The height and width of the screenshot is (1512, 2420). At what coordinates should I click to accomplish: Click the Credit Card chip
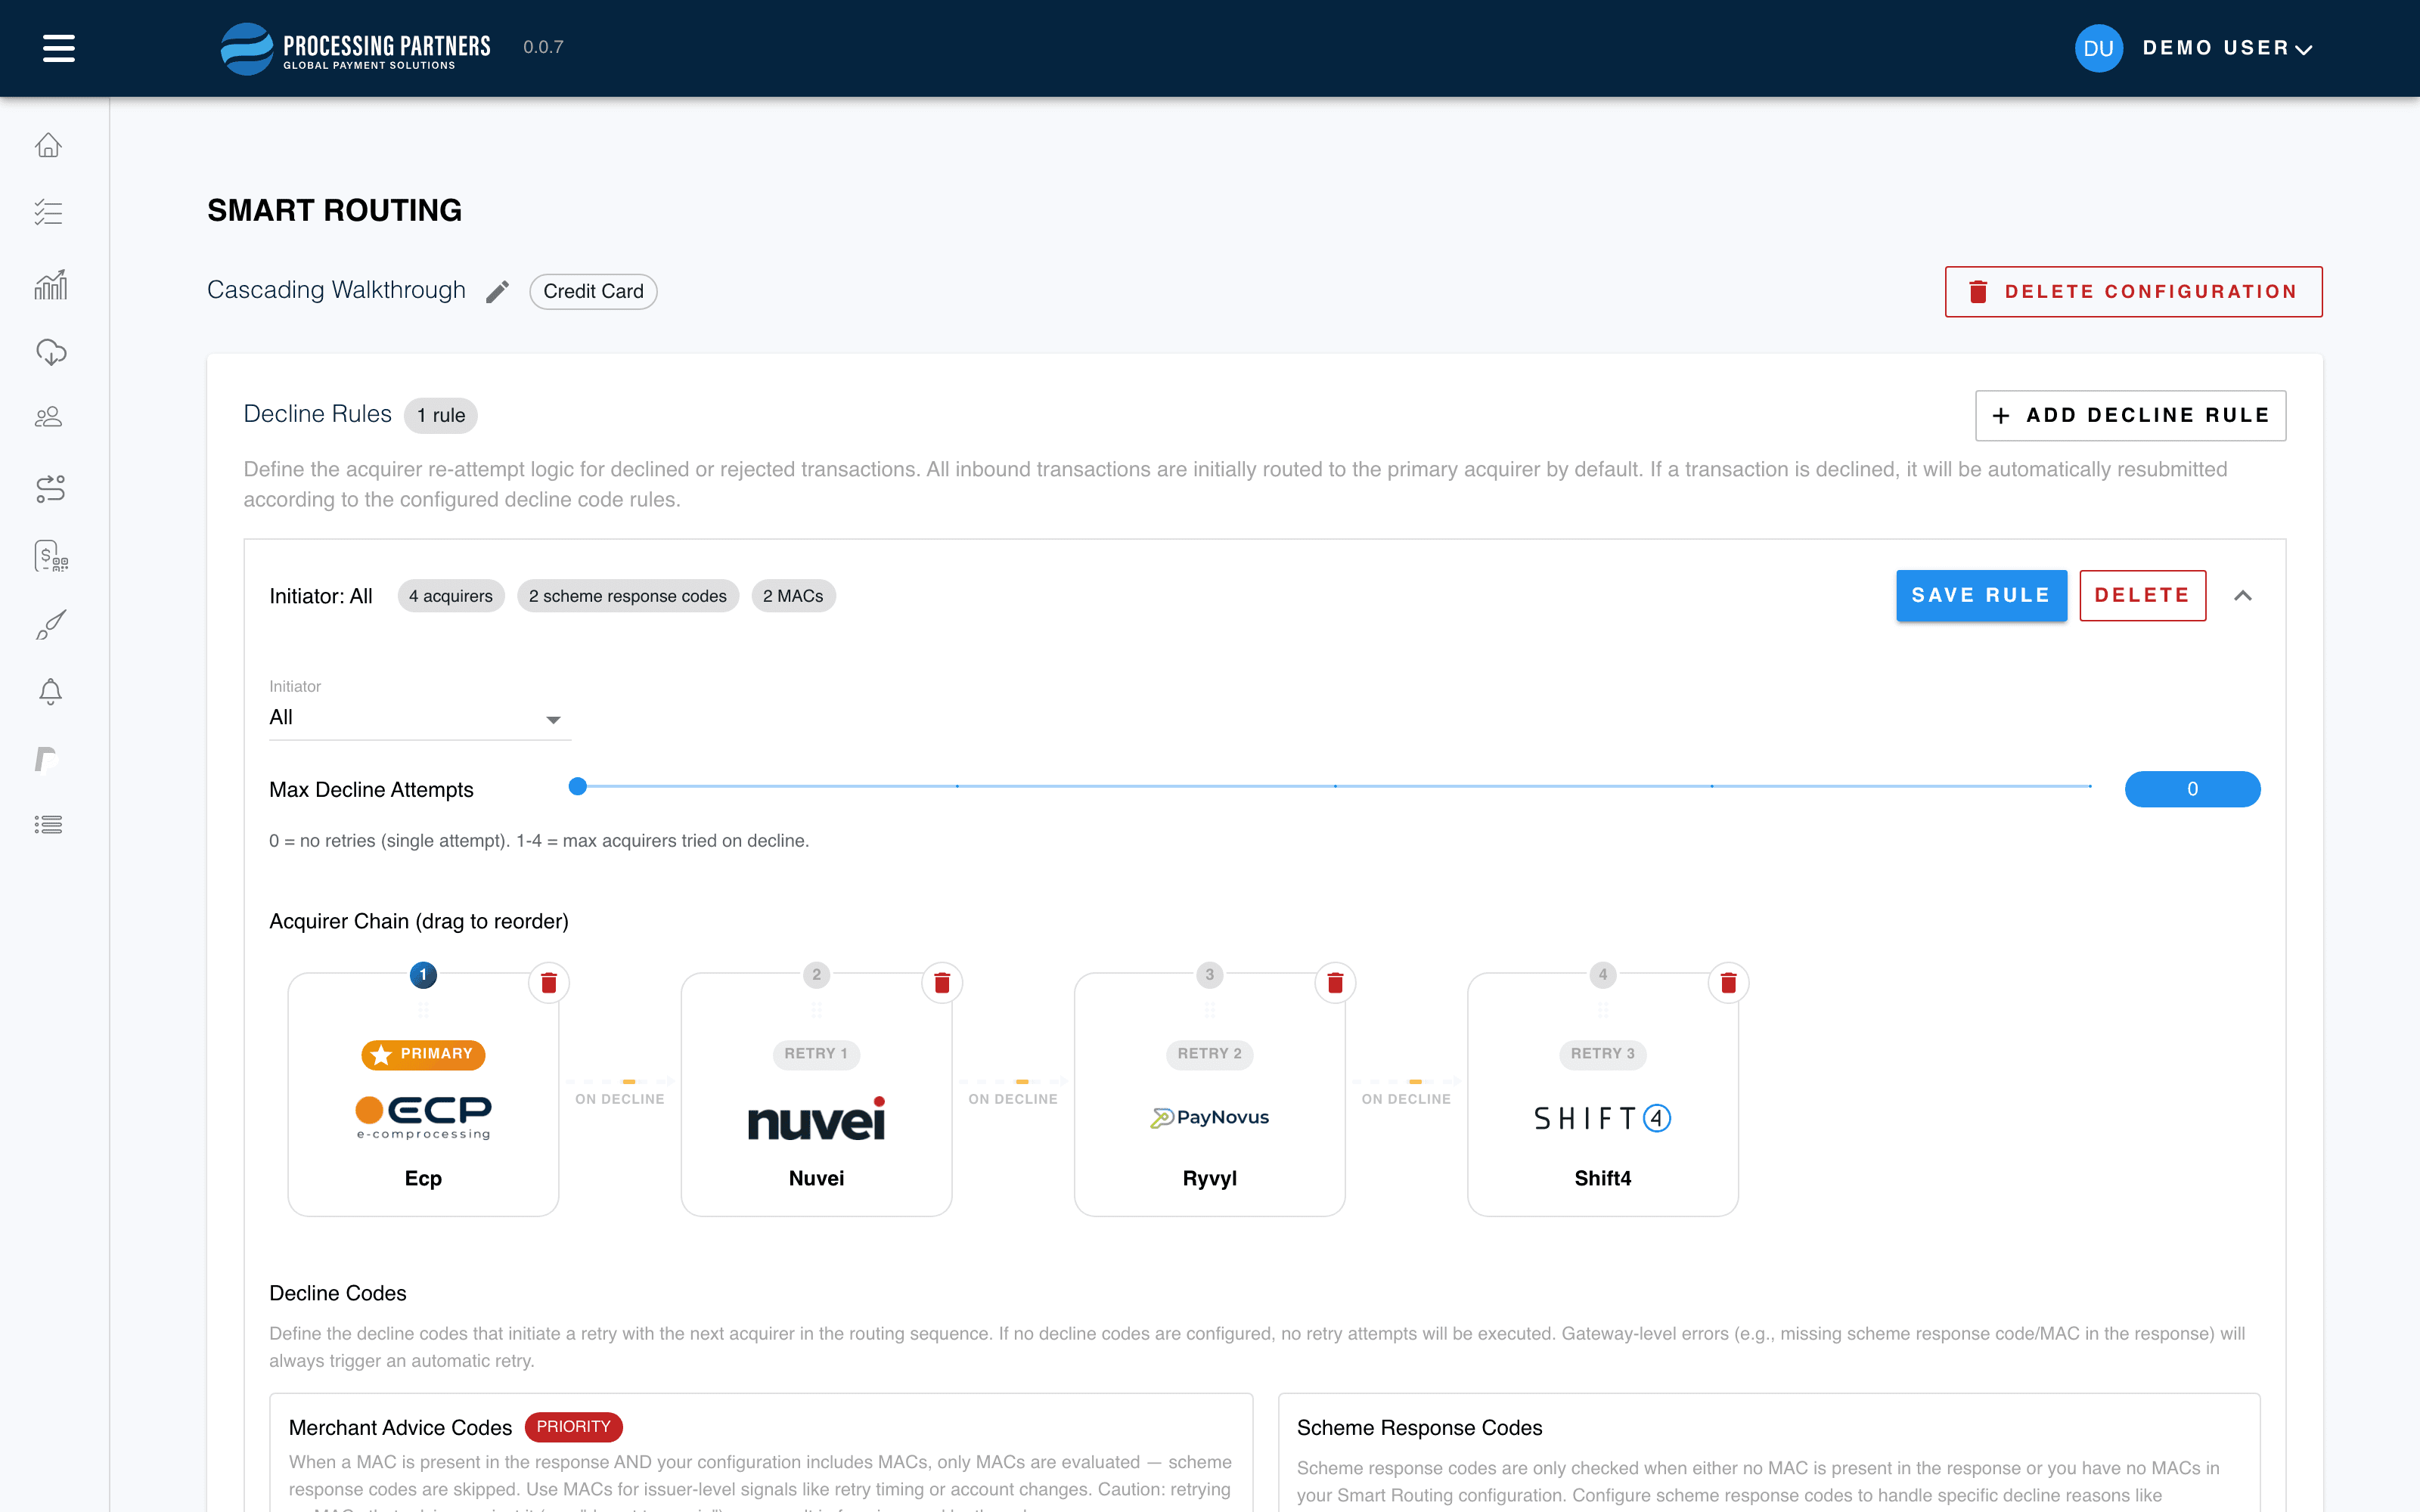tap(593, 292)
